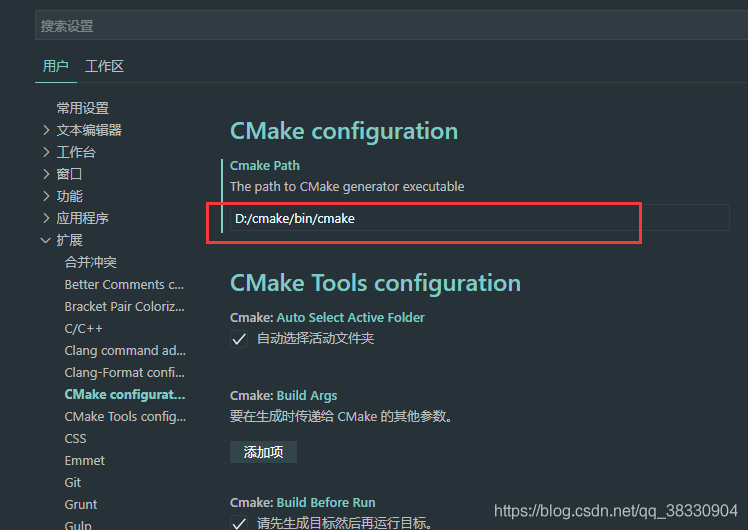
Task: Open the Git settings entry
Action: coord(73,482)
